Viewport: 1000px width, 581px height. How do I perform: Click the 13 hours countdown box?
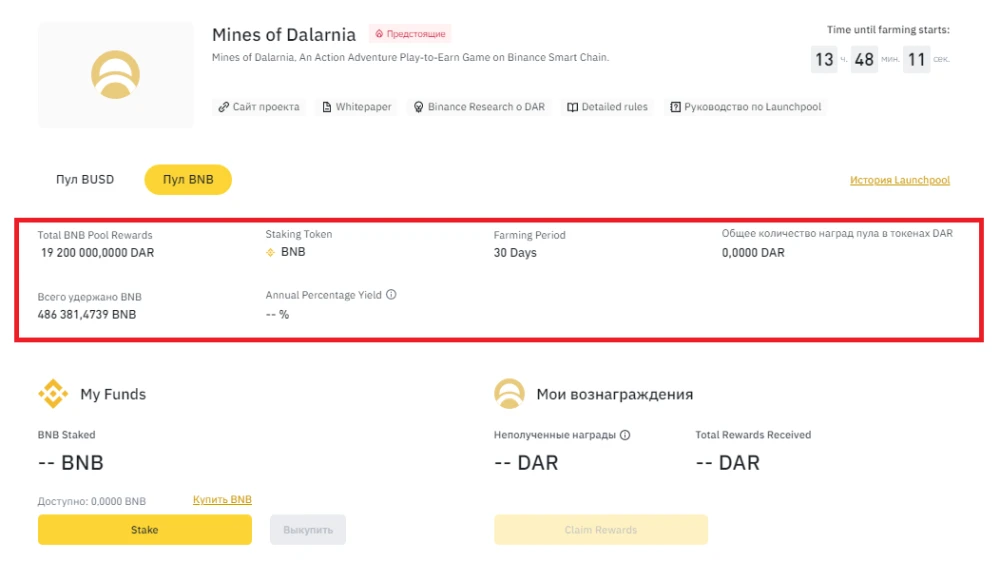[824, 59]
